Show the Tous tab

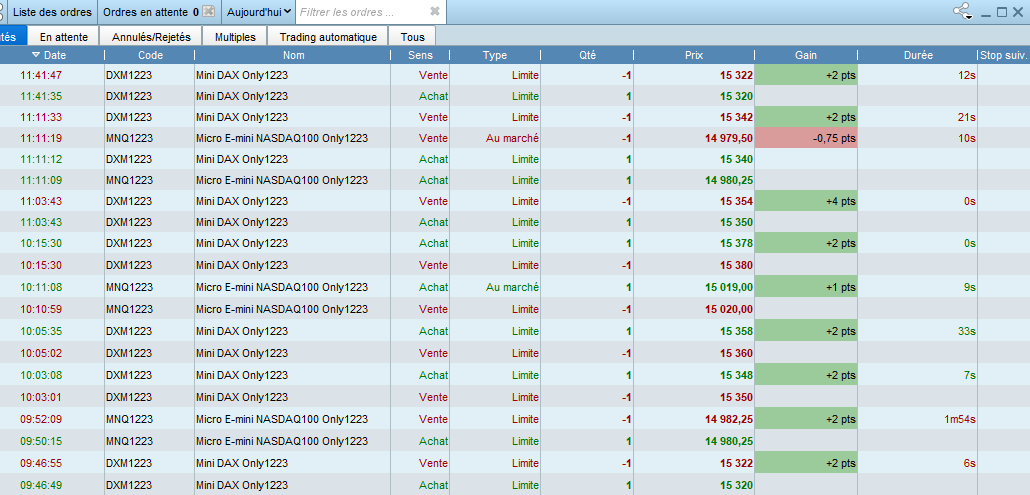click(413, 37)
